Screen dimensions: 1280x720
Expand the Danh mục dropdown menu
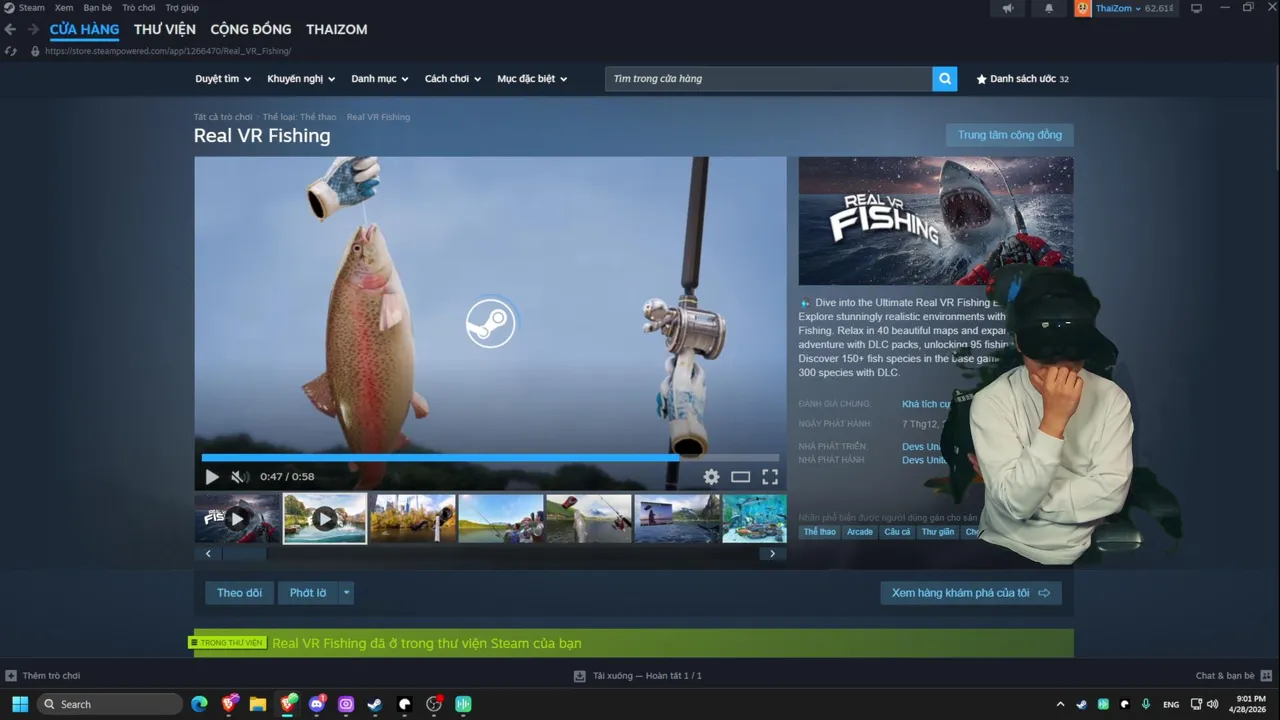coord(380,79)
